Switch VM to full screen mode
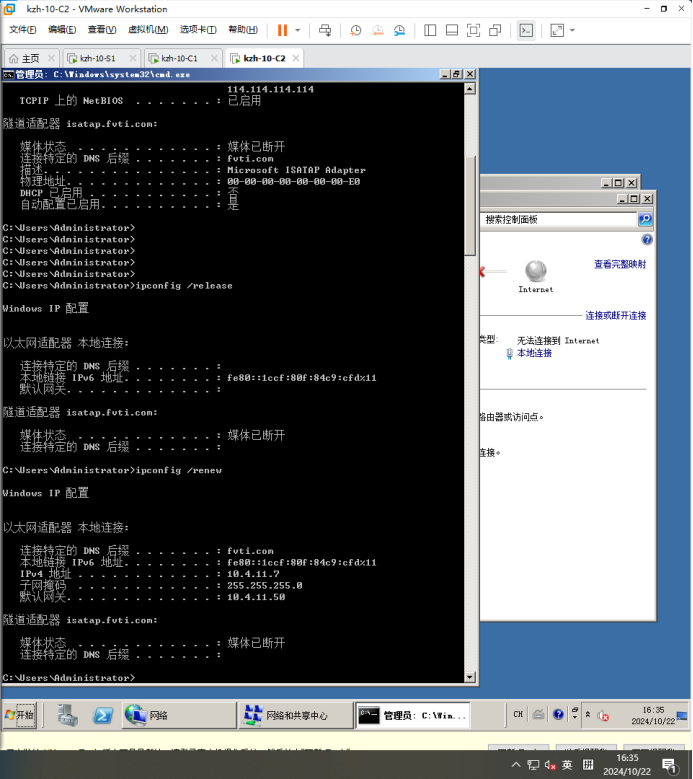The width and height of the screenshot is (693, 779). click(x=473, y=30)
